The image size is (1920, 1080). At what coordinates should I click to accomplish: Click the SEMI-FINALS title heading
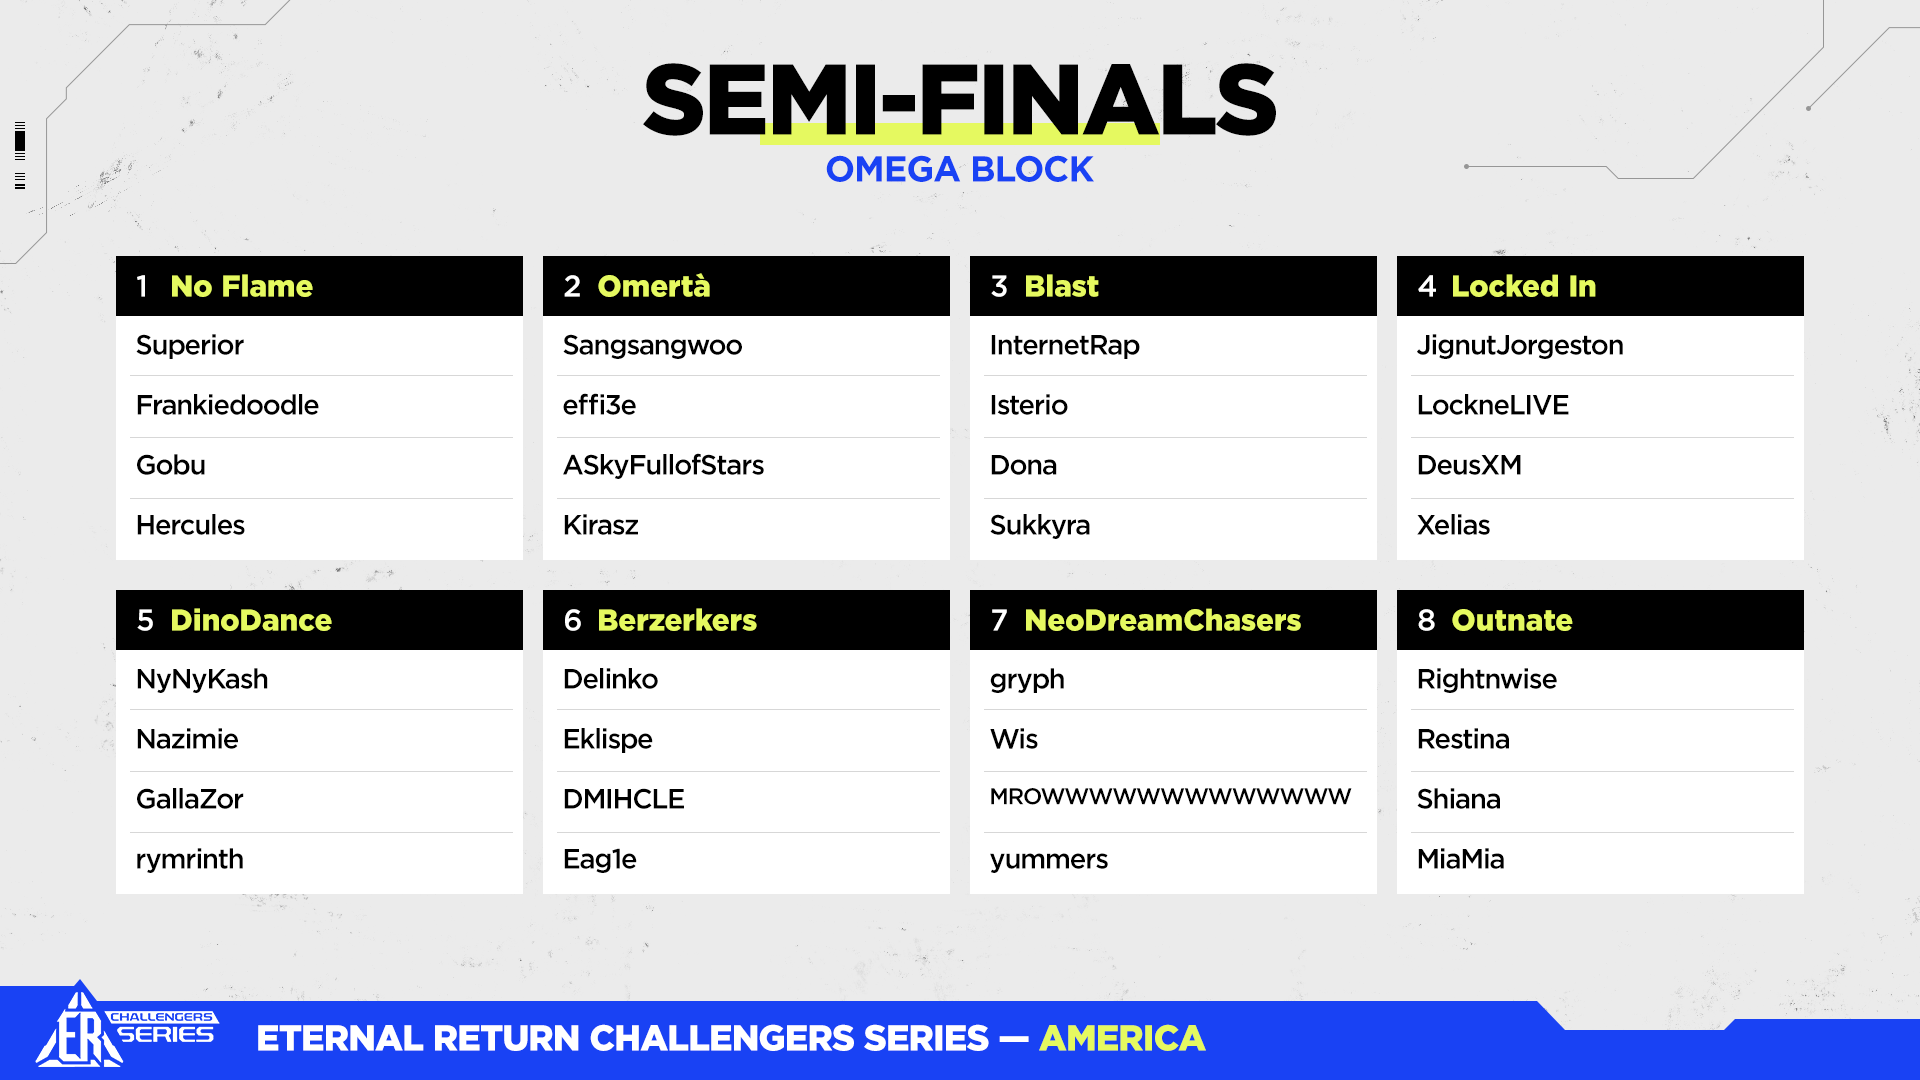point(959,101)
